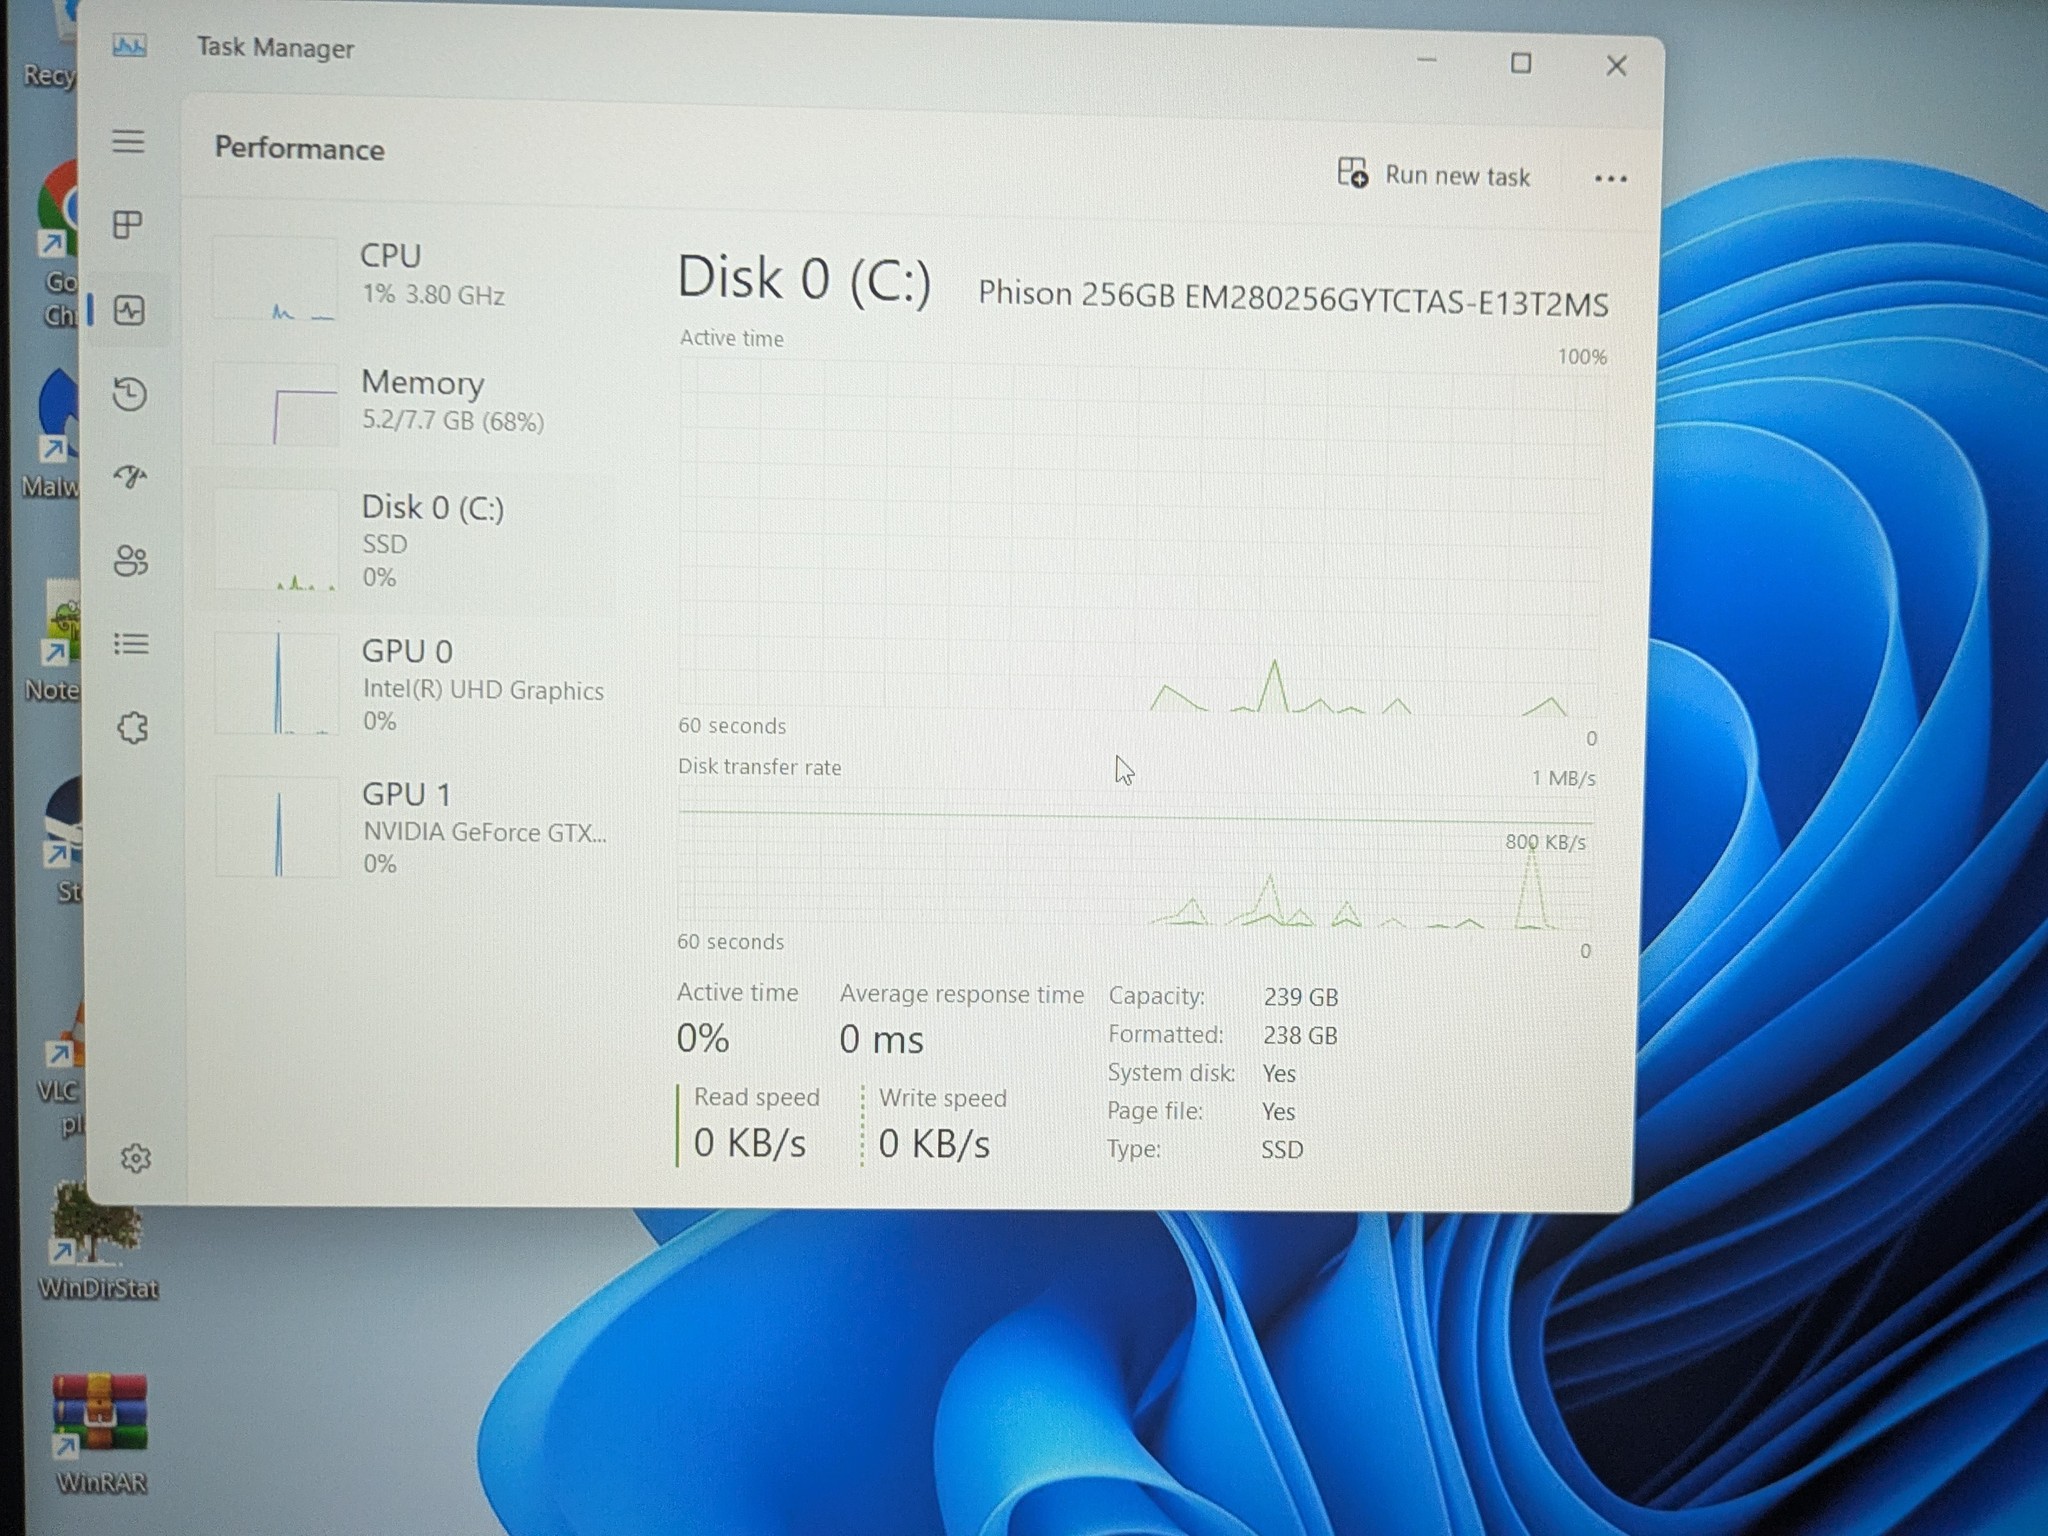Click the CPU mini graph thumbnail
This screenshot has width=2048, height=1536.
pos(275,278)
